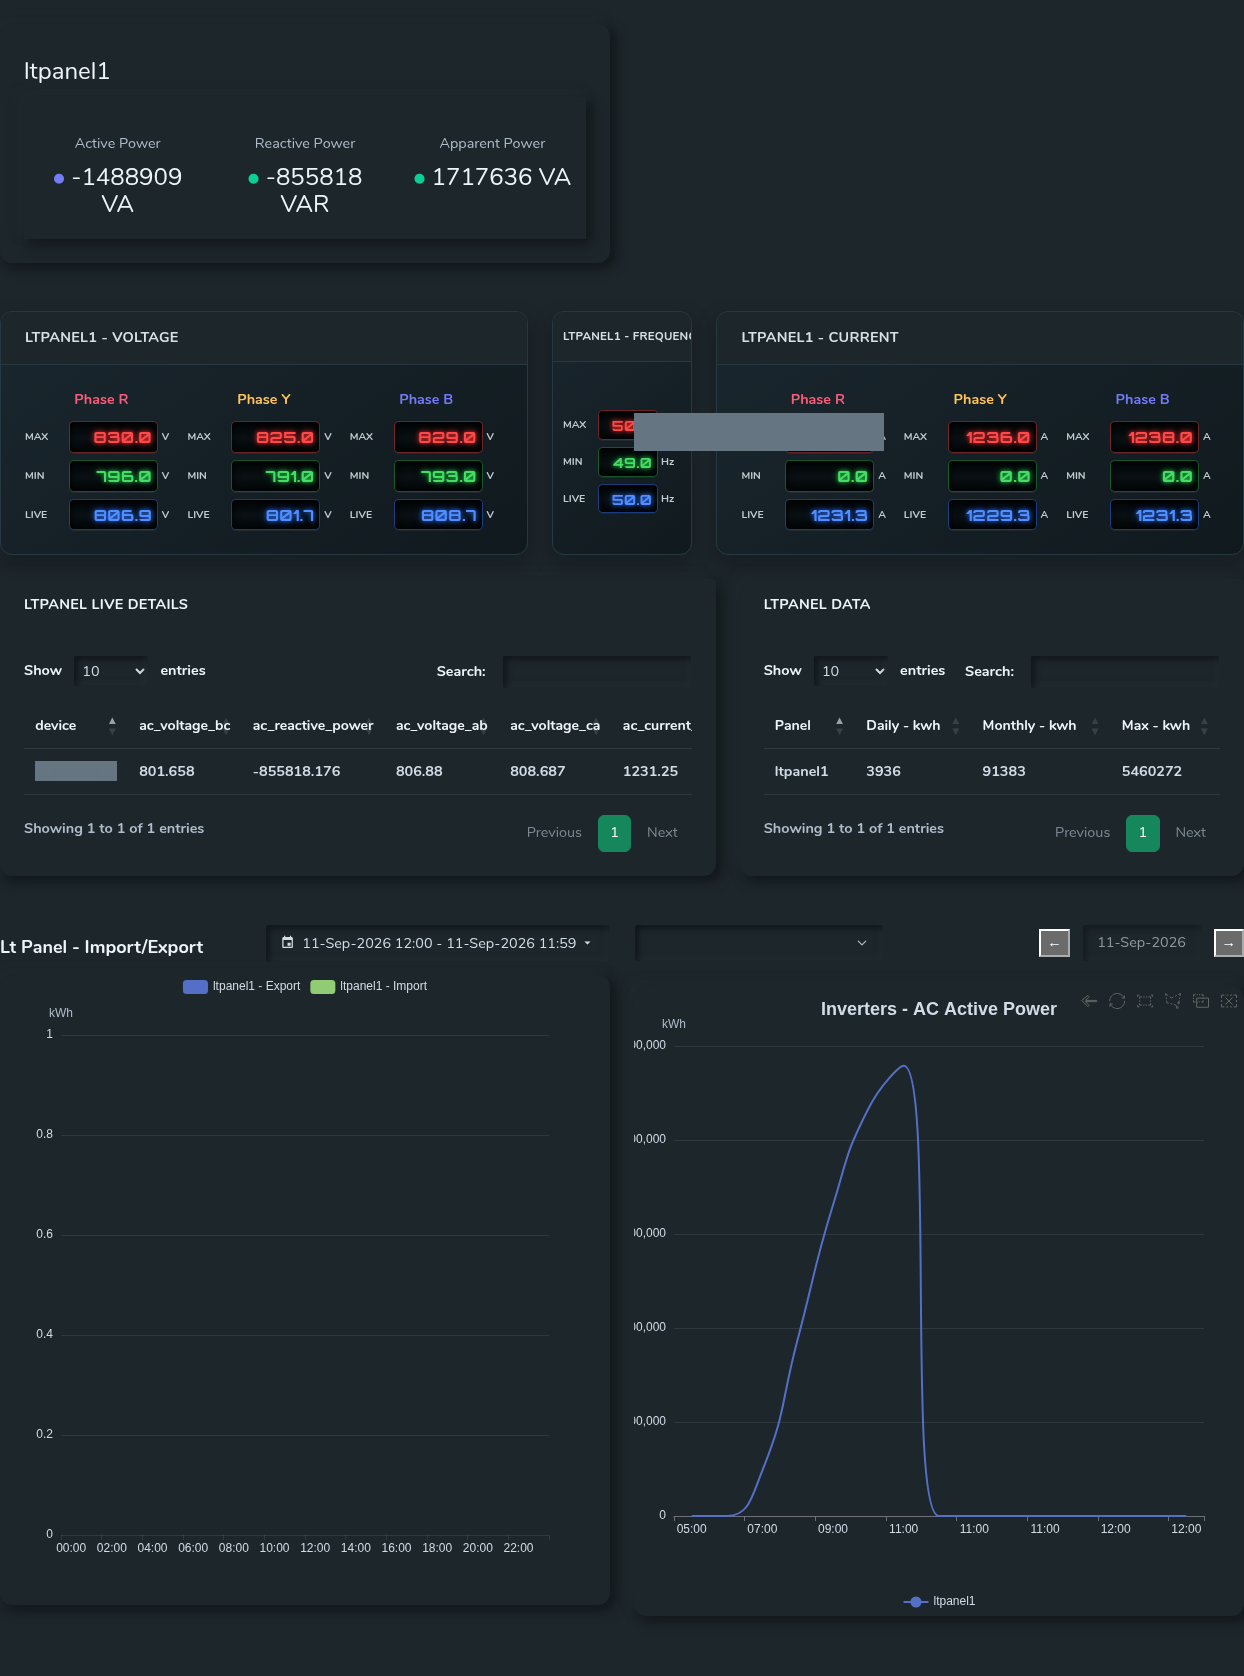Click the Phase B min voltage 793.0 display
Screen dimensions: 1244x1676
438,477
